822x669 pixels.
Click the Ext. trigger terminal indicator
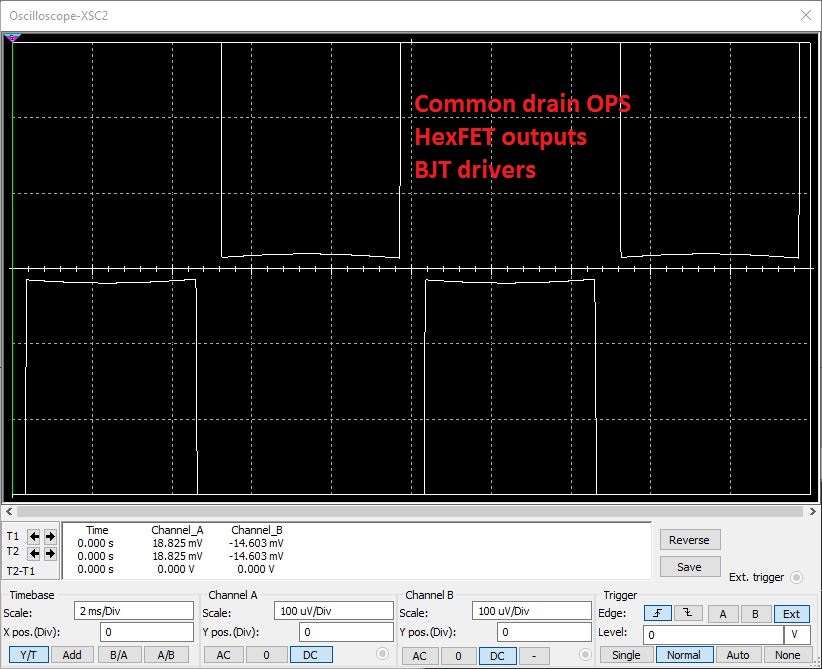pos(796,577)
